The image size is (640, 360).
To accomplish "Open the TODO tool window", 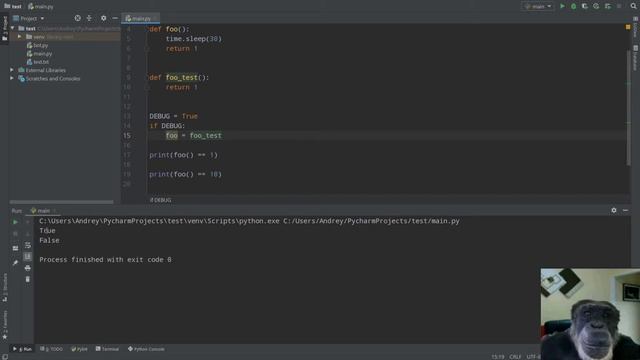I will pyautogui.click(x=51, y=349).
